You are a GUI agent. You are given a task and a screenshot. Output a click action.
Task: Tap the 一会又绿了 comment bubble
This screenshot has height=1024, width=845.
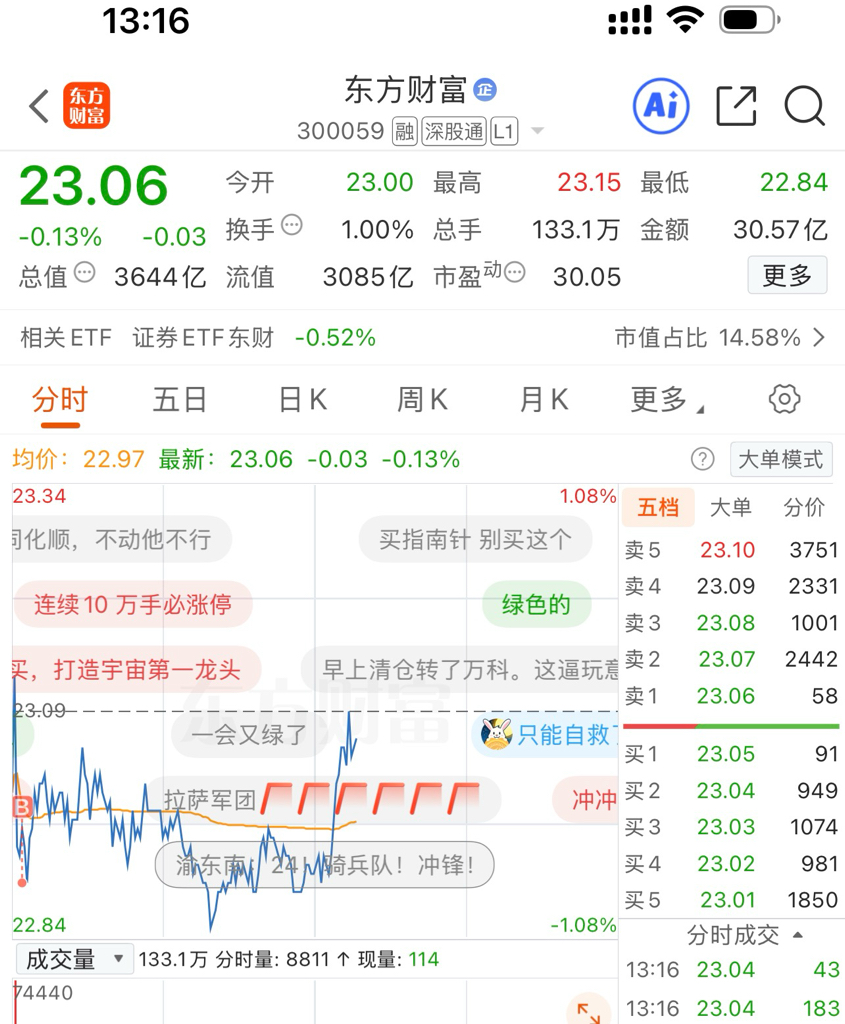(x=248, y=735)
